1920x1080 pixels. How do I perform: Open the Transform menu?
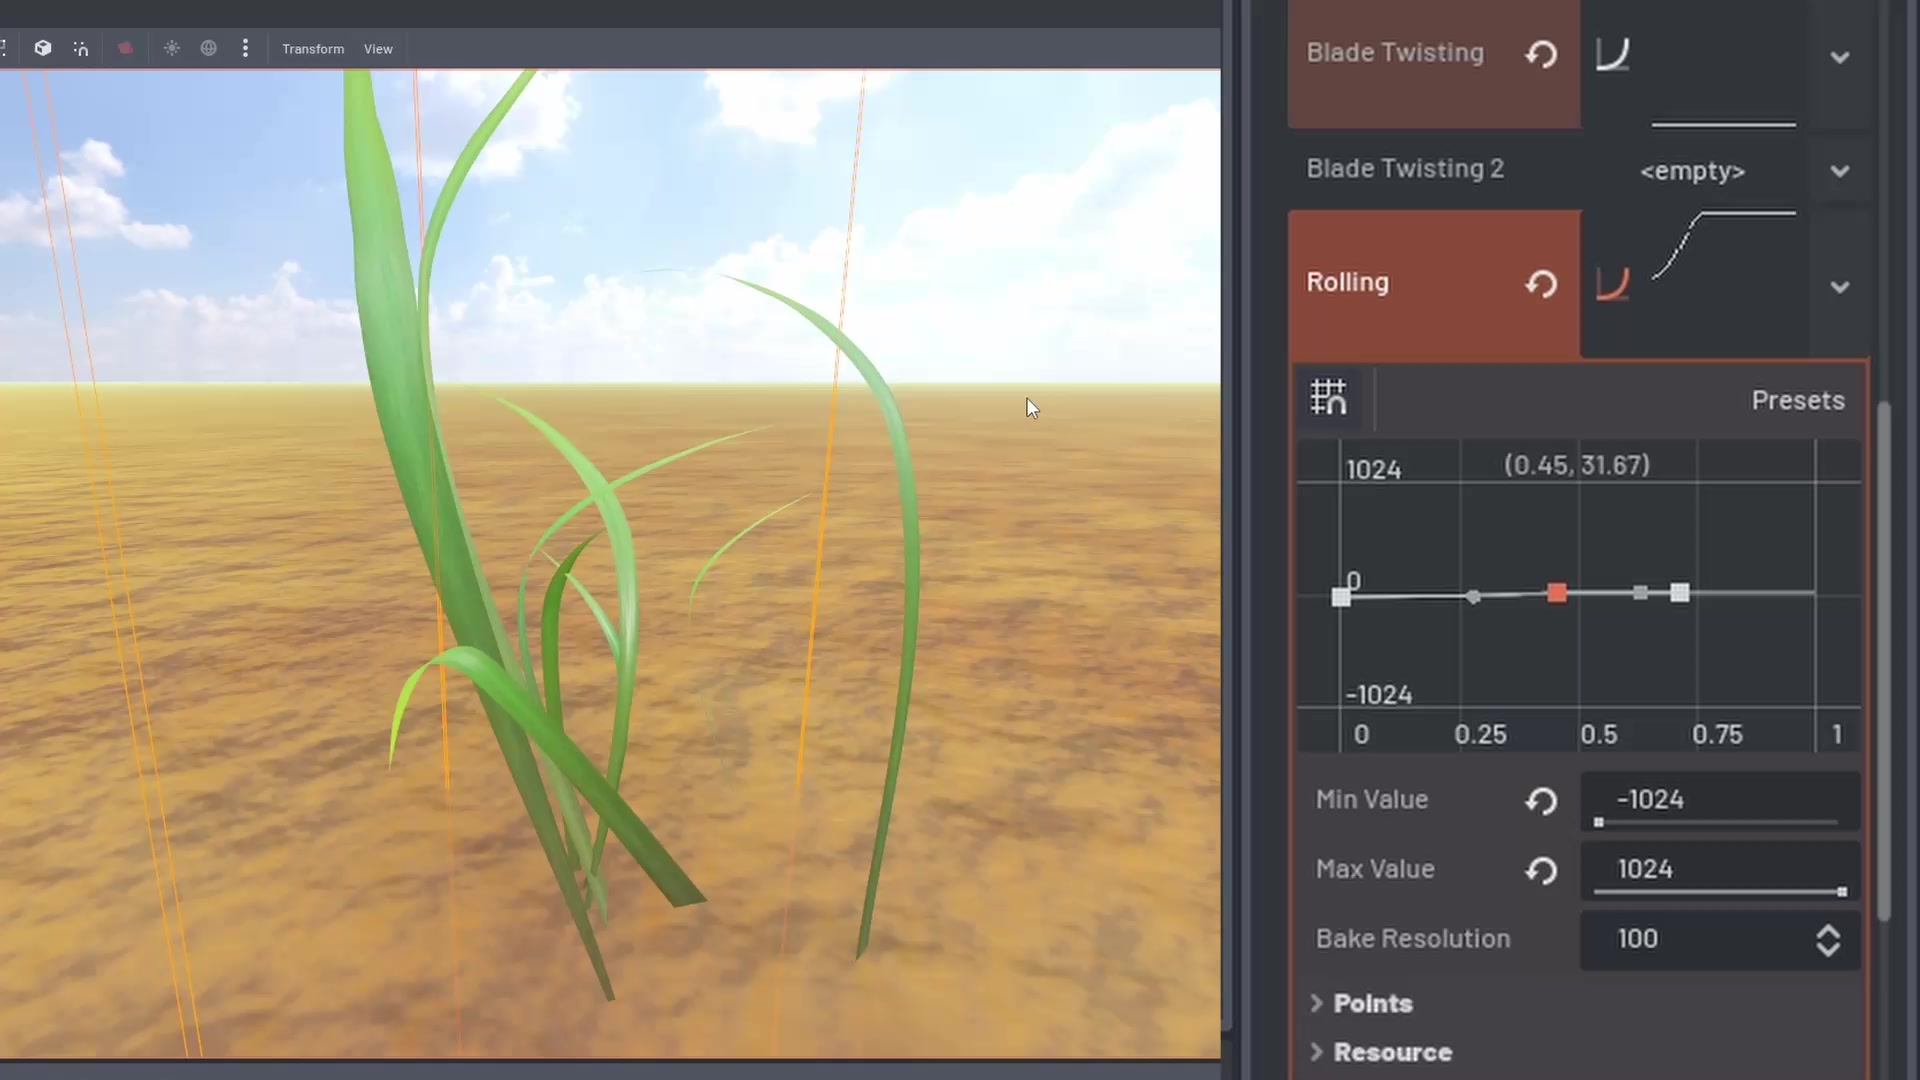tap(312, 49)
